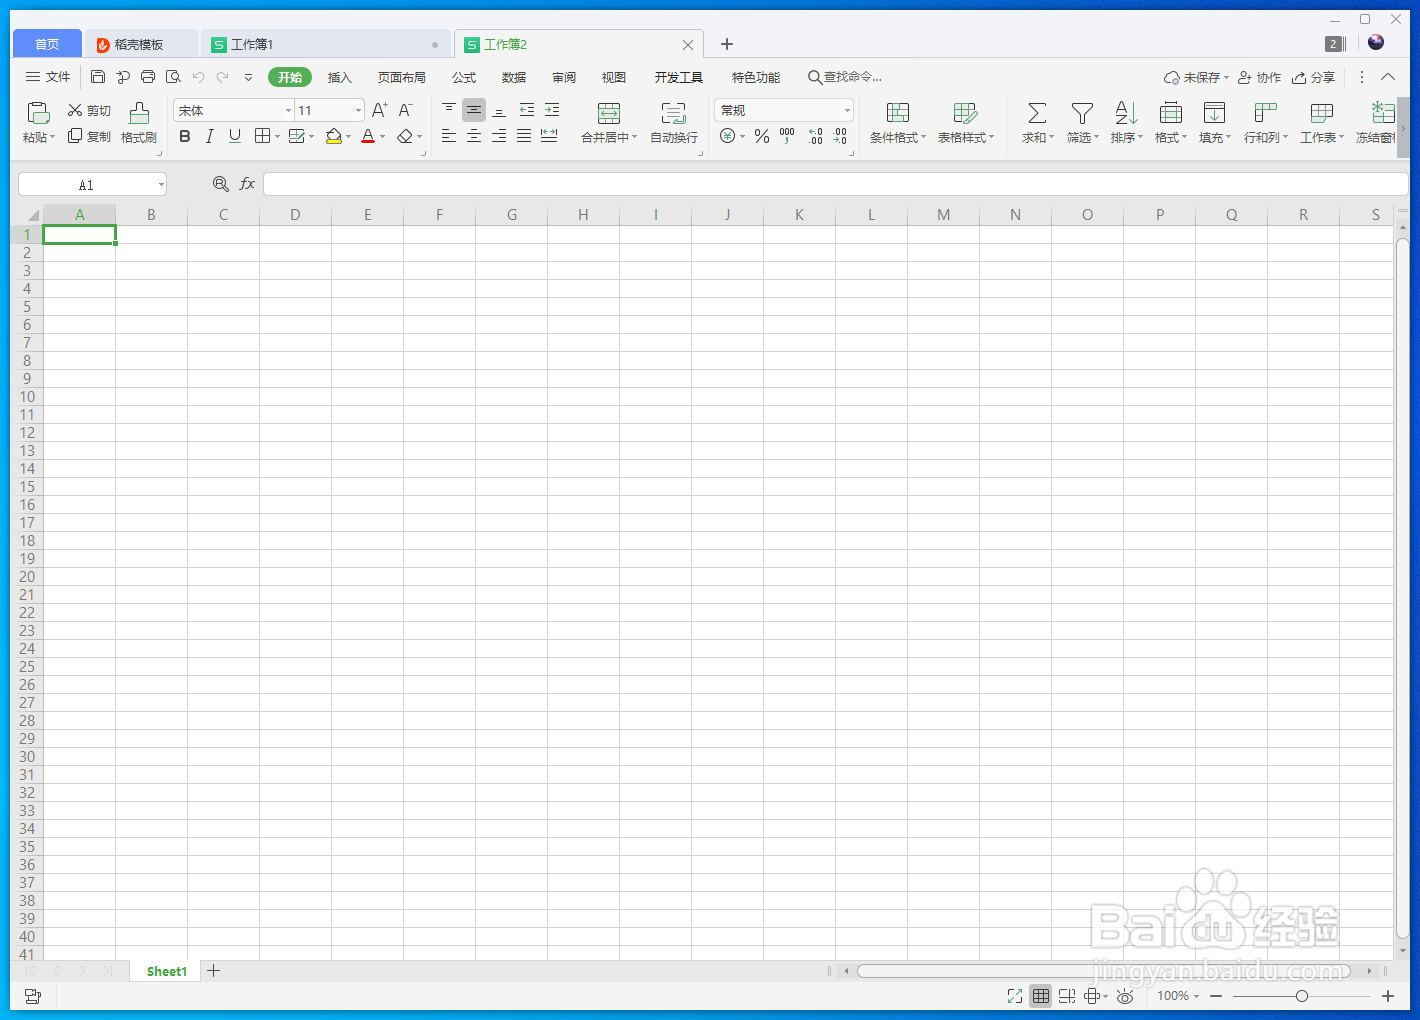Open Print Preview from quick toolbar

pyautogui.click(x=173, y=77)
